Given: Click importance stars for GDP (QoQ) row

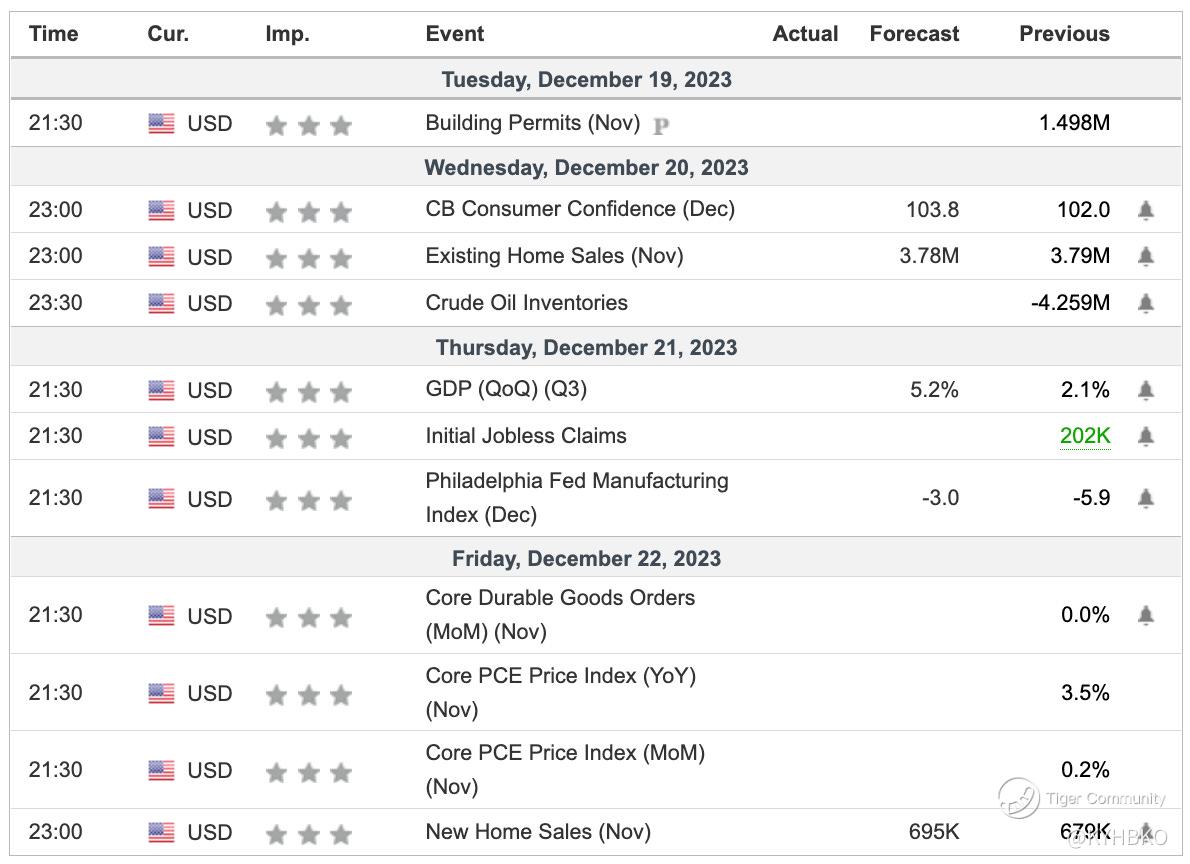Looking at the screenshot, I should 309,391.
